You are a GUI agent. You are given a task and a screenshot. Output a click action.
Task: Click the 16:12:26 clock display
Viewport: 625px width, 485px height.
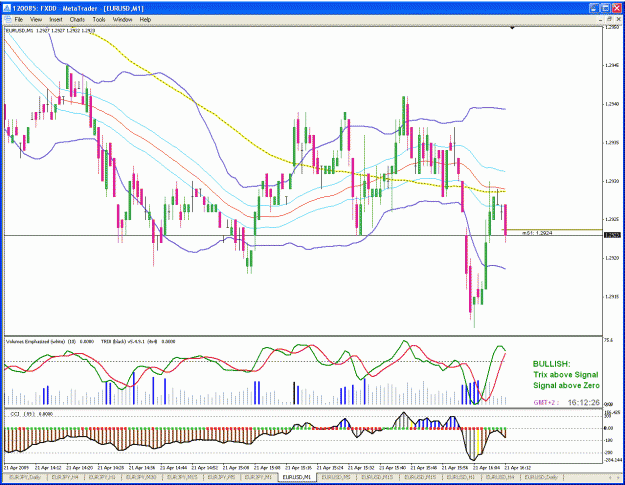[584, 403]
